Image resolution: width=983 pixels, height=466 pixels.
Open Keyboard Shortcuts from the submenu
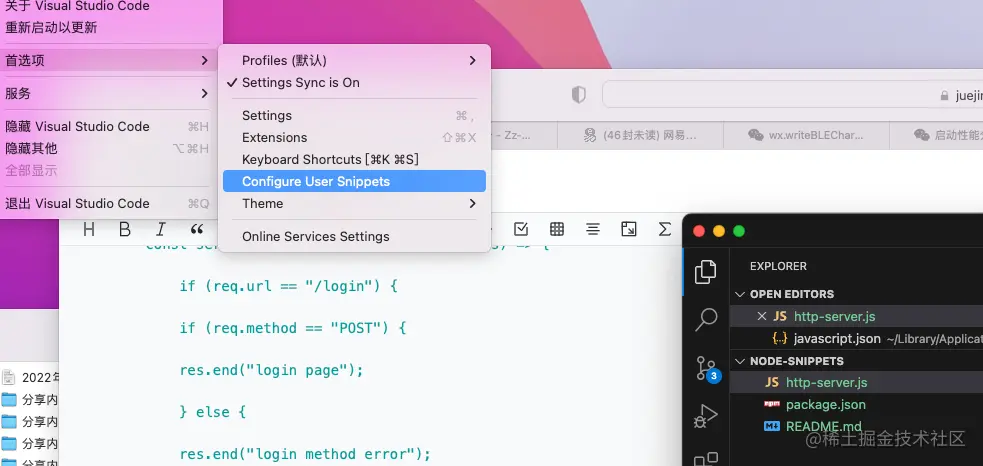[354, 159]
